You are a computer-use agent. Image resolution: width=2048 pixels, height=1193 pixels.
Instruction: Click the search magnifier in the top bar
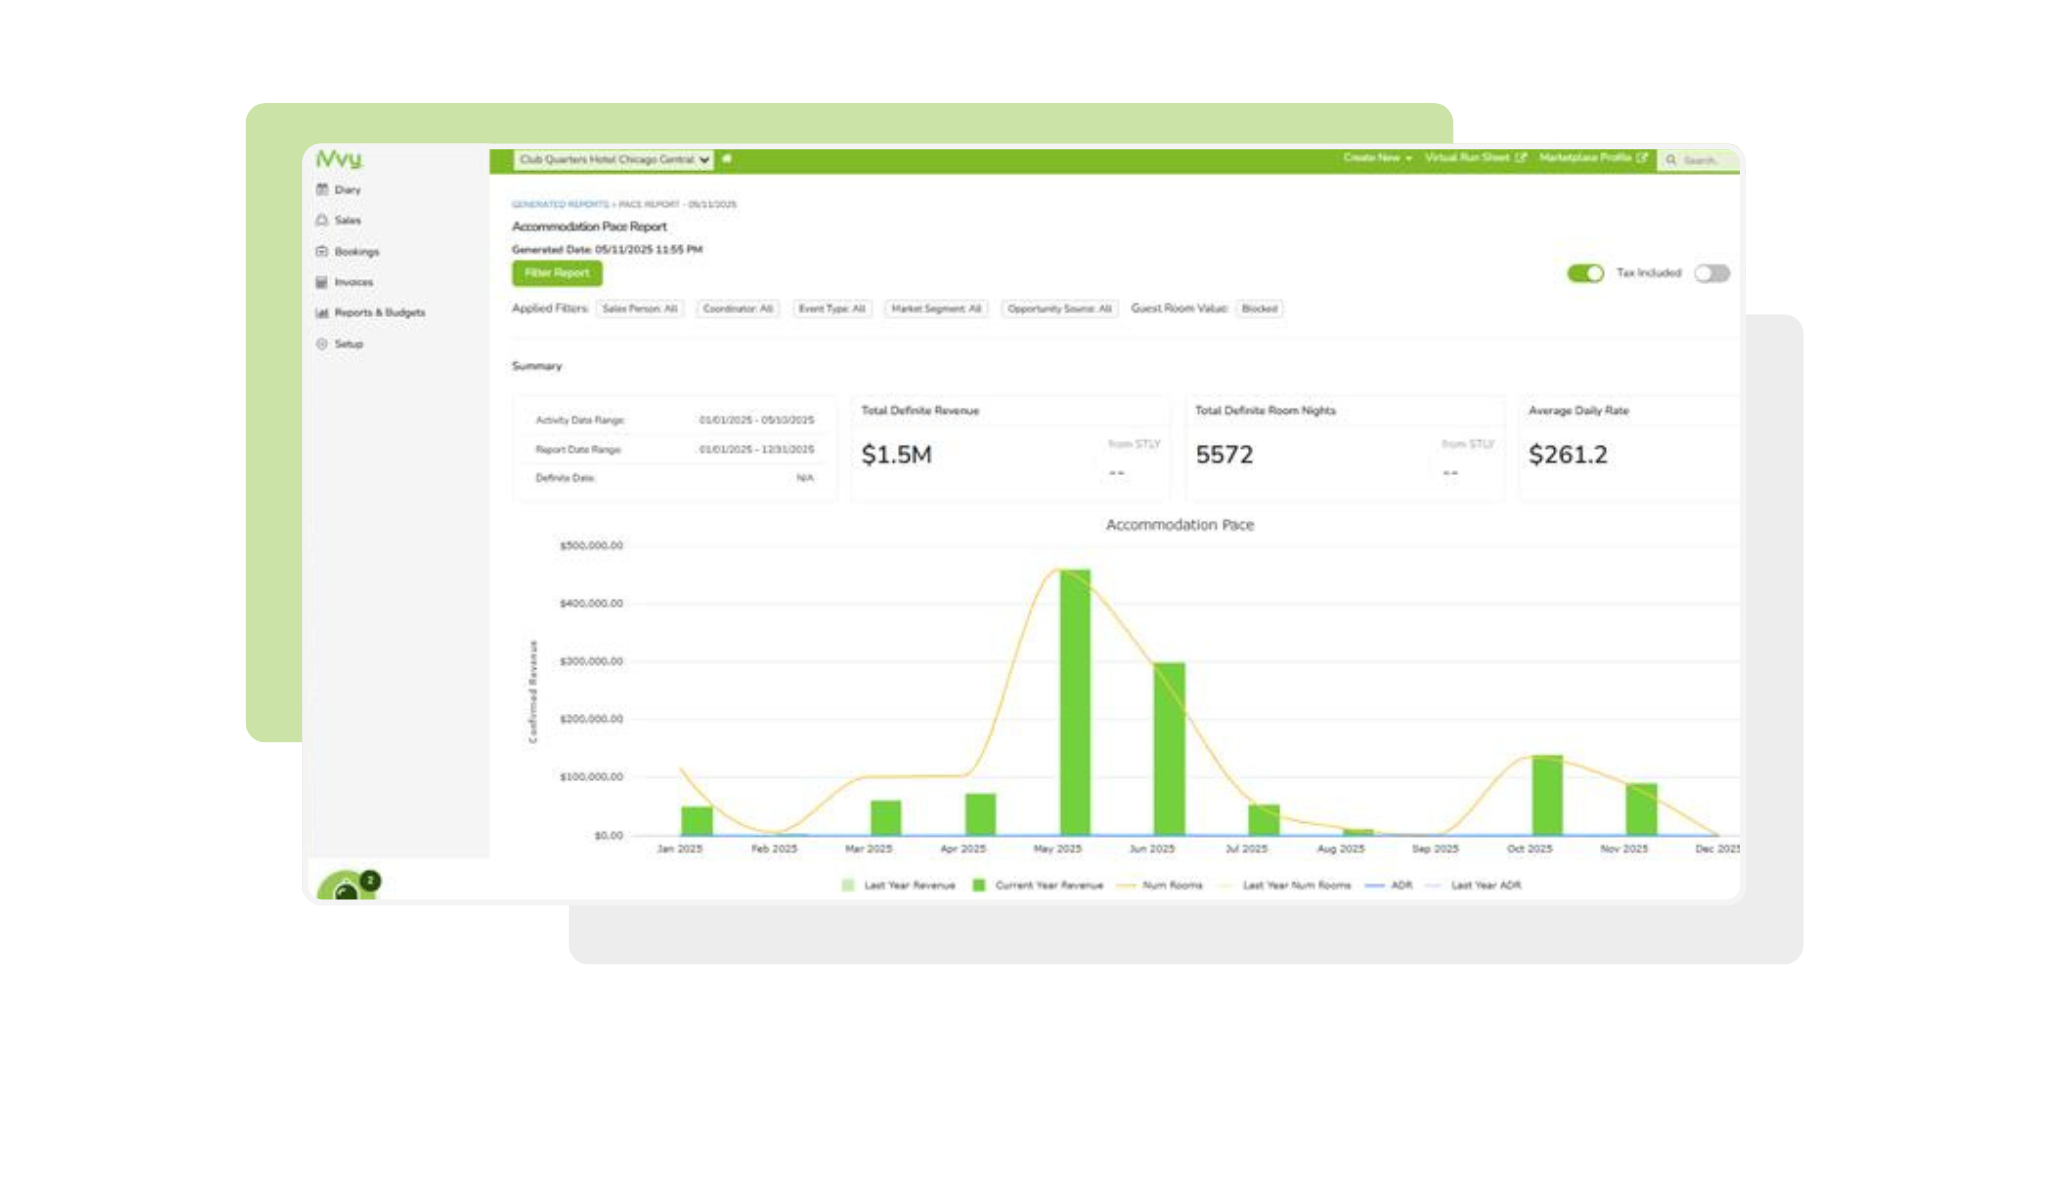[x=1668, y=159]
